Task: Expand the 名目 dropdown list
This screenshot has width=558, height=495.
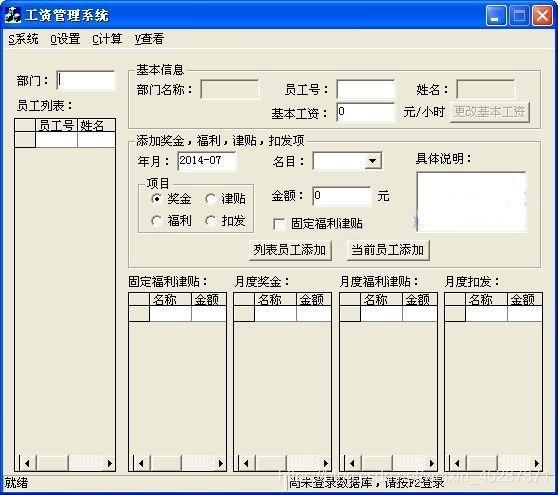Action: pyautogui.click(x=373, y=161)
